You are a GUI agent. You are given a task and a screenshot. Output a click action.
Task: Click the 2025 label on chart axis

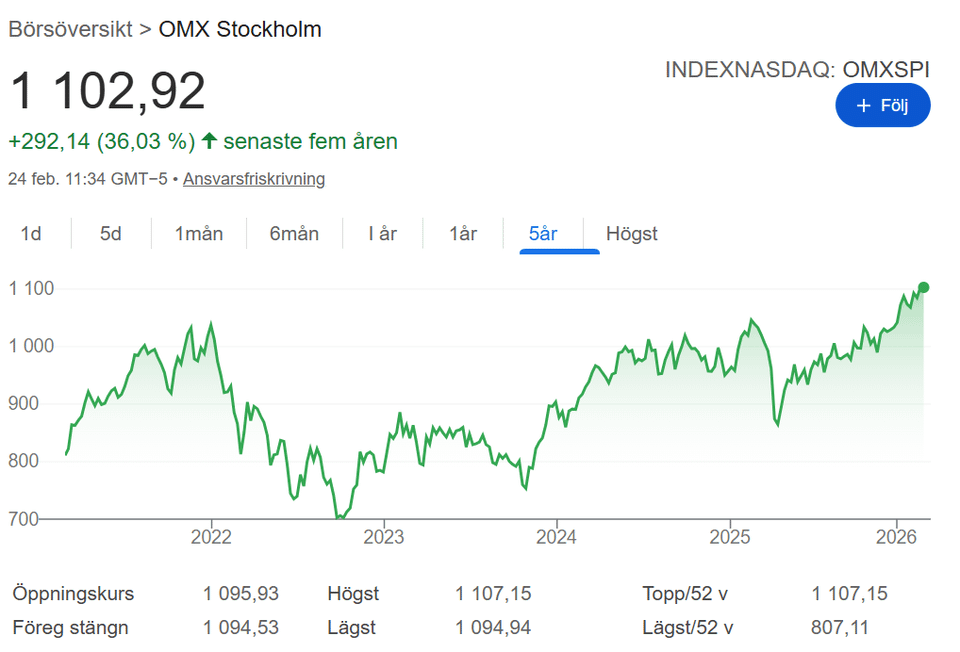(x=729, y=537)
